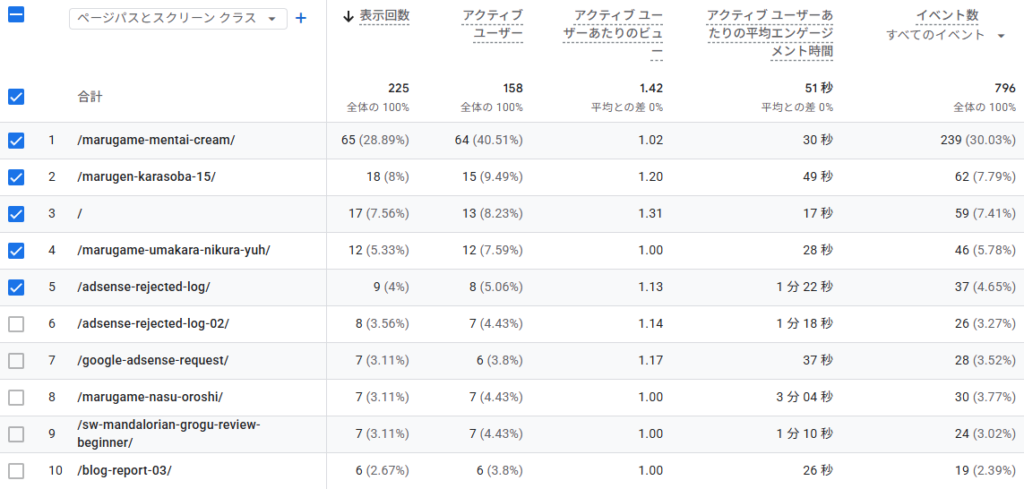Check the /adsense-rejected-log-02/ row checkbox

[16, 324]
